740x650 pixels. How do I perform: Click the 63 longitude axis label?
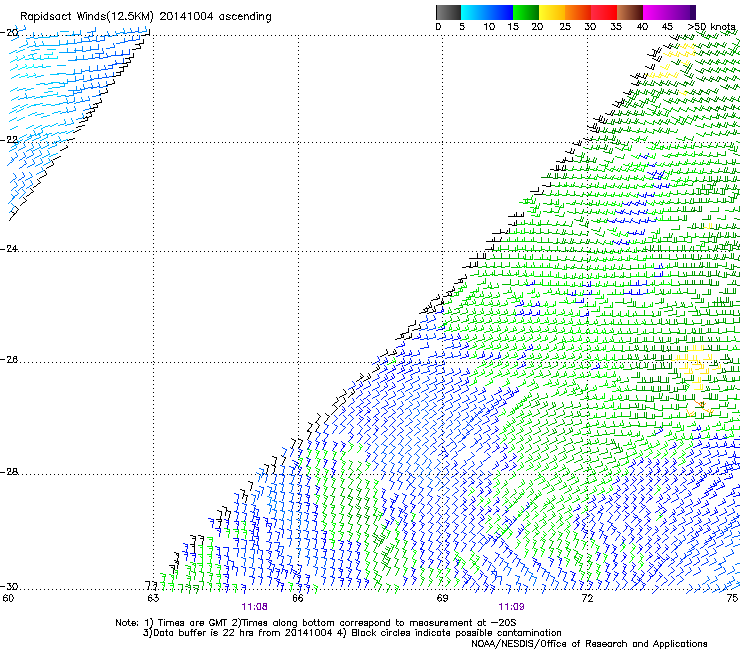[153, 599]
